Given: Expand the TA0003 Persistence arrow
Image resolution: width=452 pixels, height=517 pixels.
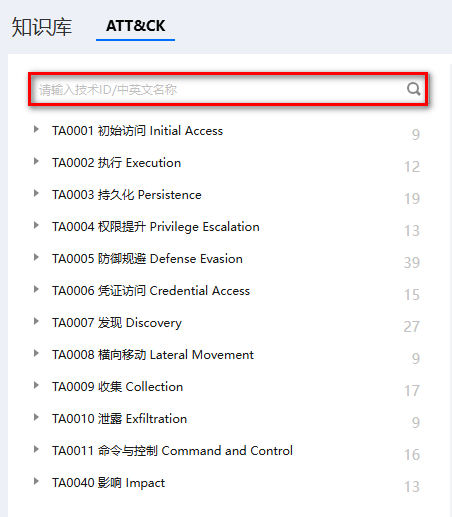Looking at the screenshot, I should (36, 193).
